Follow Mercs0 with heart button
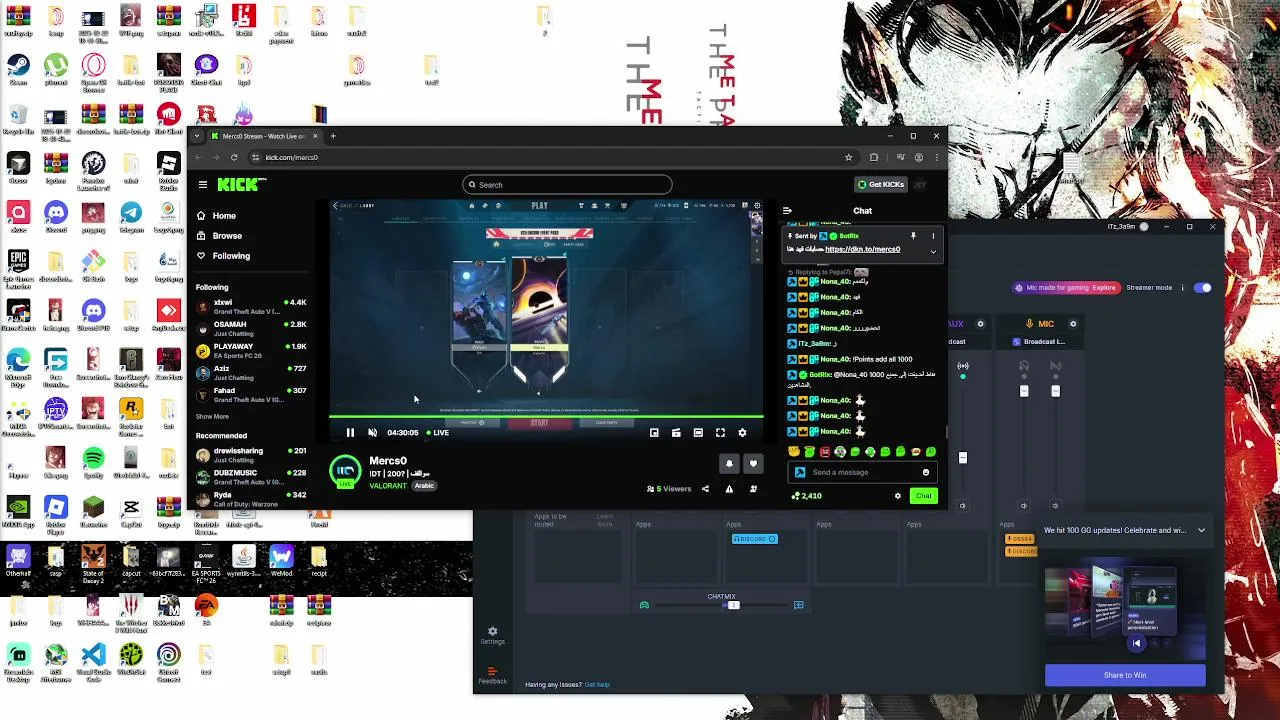The image size is (1280, 720). tap(753, 464)
